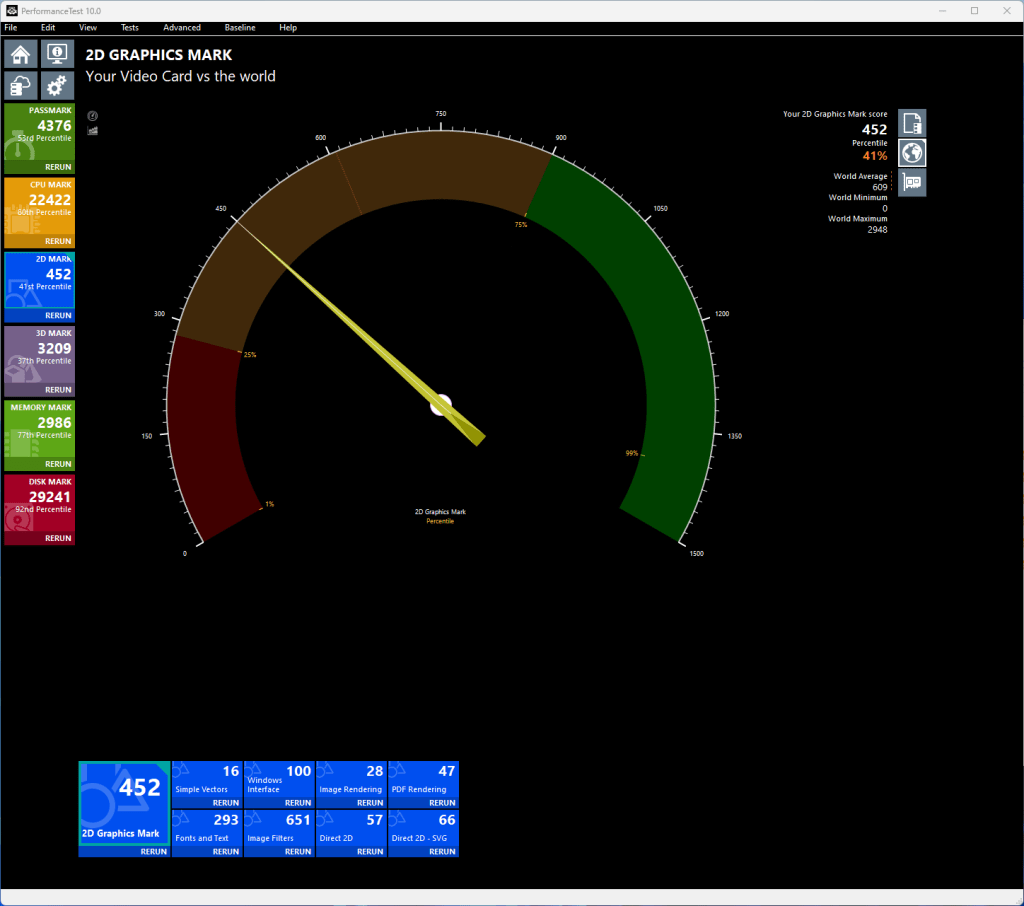Open the Baseline menu

pos(240,27)
